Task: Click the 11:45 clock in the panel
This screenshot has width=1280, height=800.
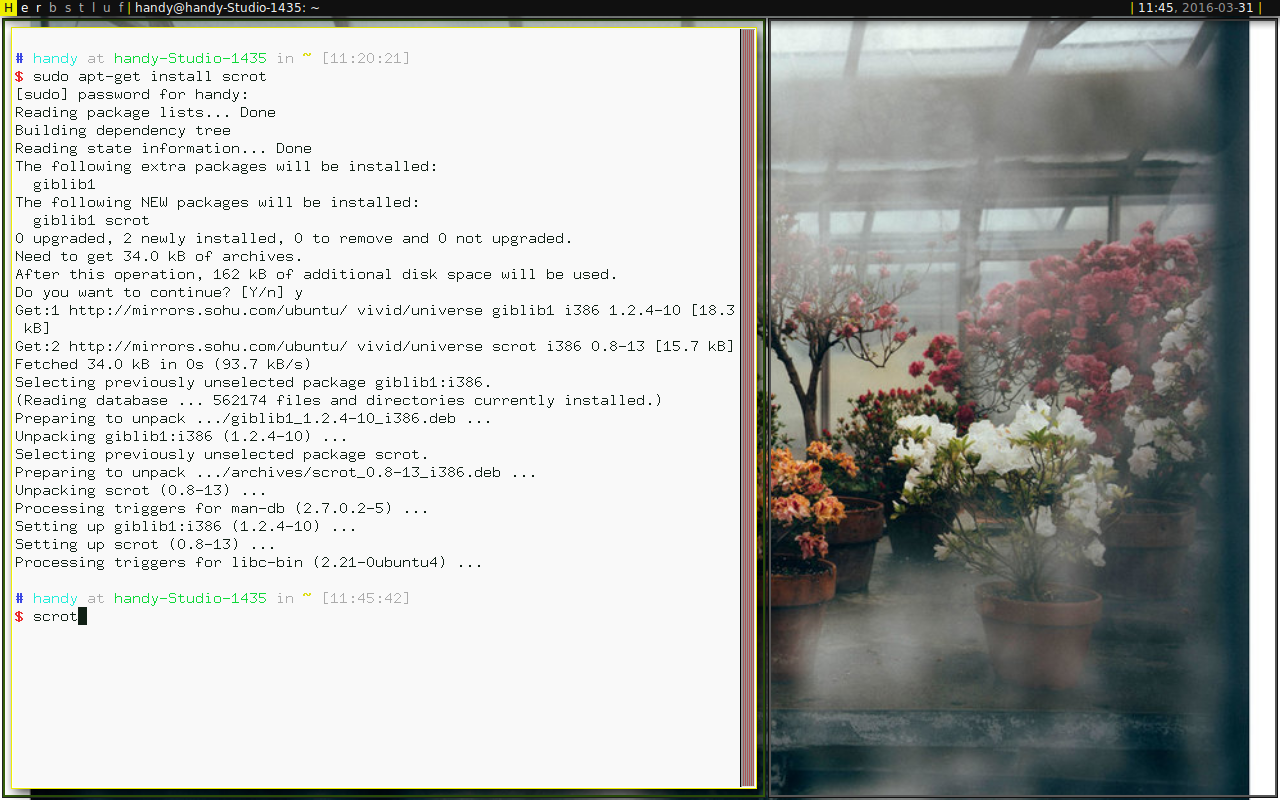Action: point(1155,7)
